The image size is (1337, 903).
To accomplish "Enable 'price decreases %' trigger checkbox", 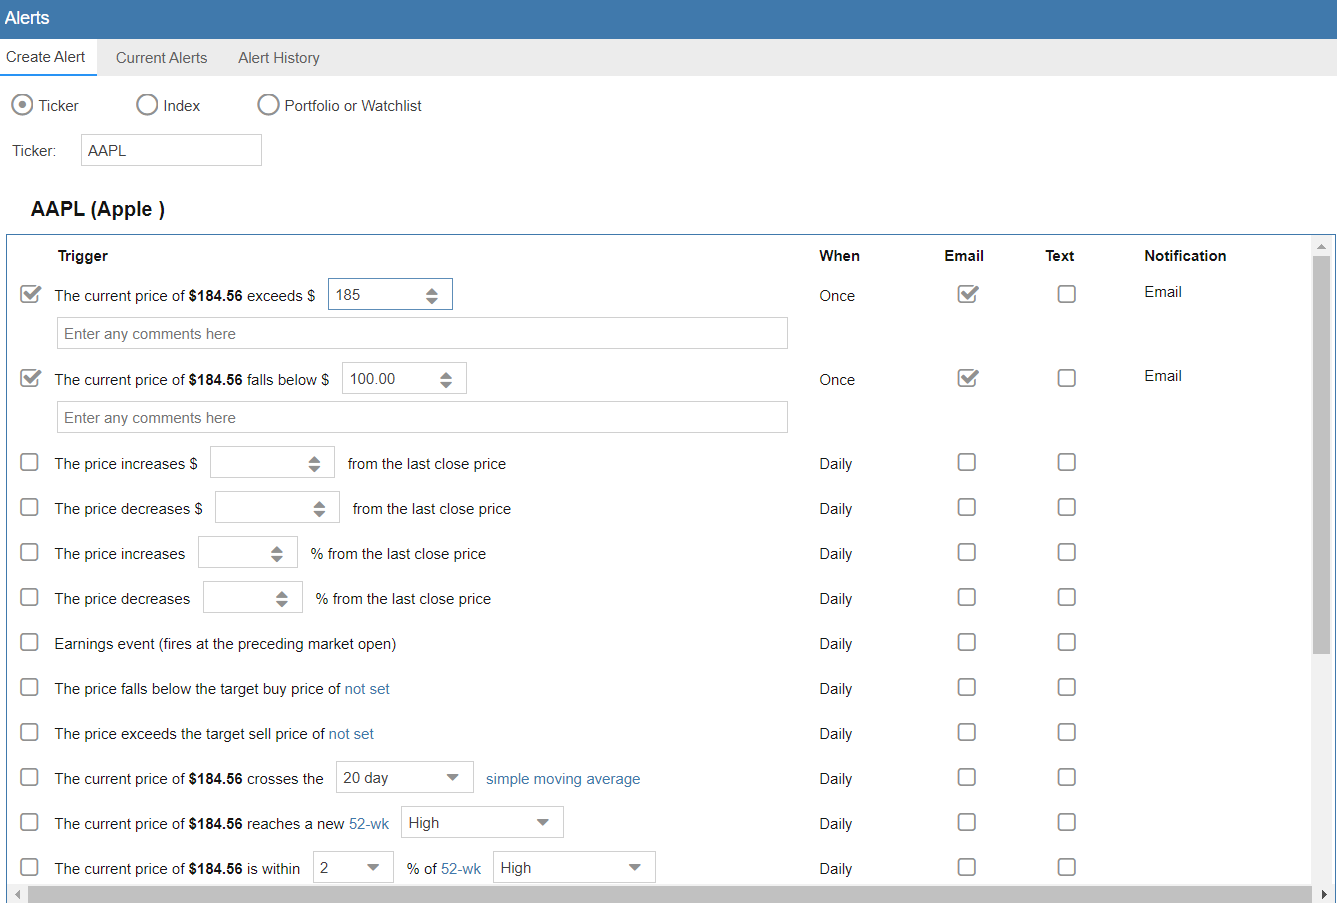I will [30, 597].
